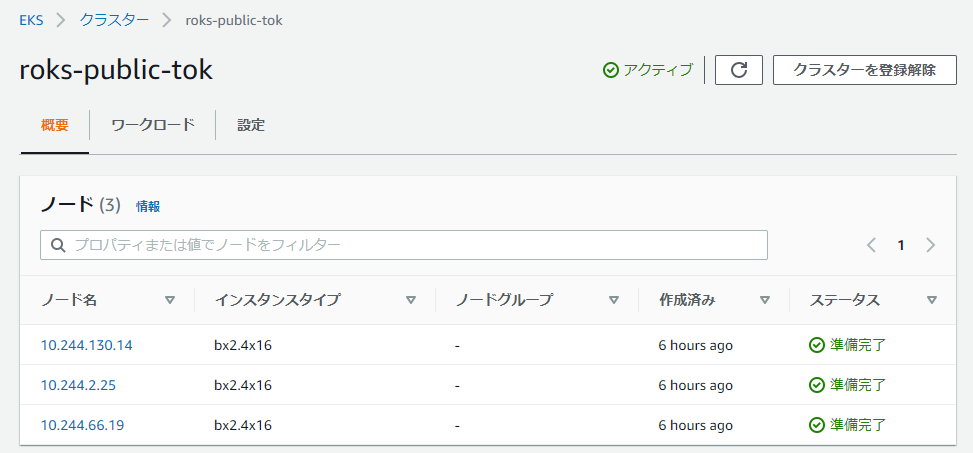The image size is (973, 453).
Task: Sort by ノードグループ column arrow
Action: pyautogui.click(x=614, y=300)
